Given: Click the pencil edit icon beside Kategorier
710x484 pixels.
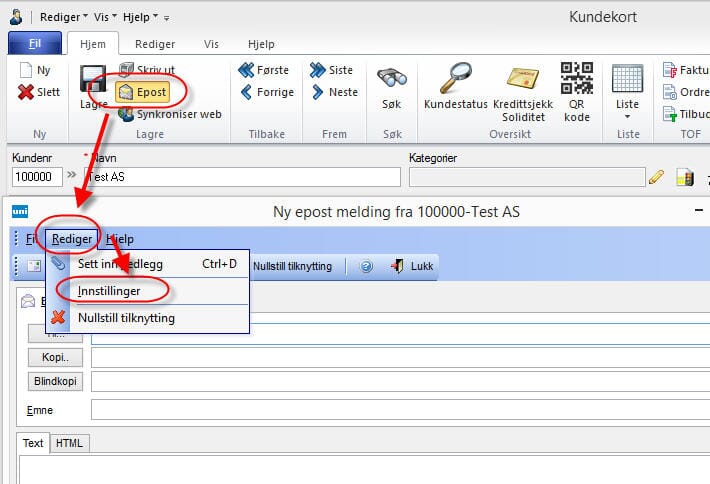Looking at the screenshot, I should coord(657,177).
